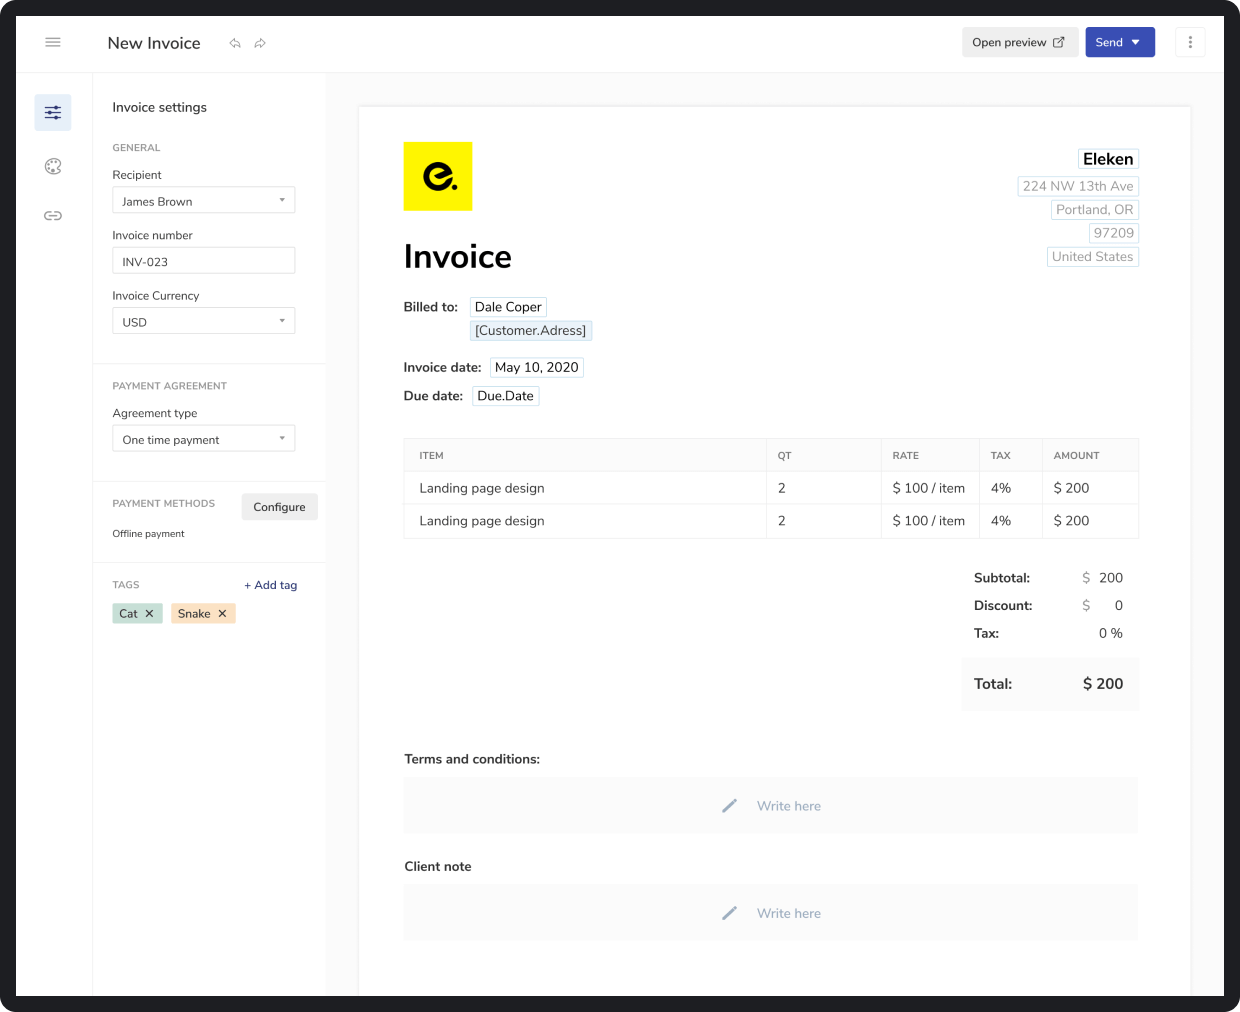
Task: Edit the country United States
Action: [x=1093, y=257]
